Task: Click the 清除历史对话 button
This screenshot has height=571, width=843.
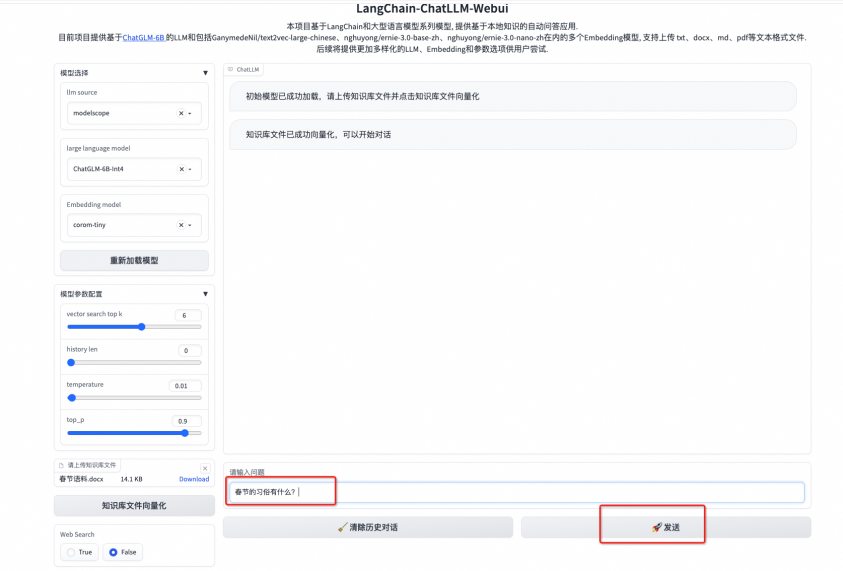Action: (368, 527)
